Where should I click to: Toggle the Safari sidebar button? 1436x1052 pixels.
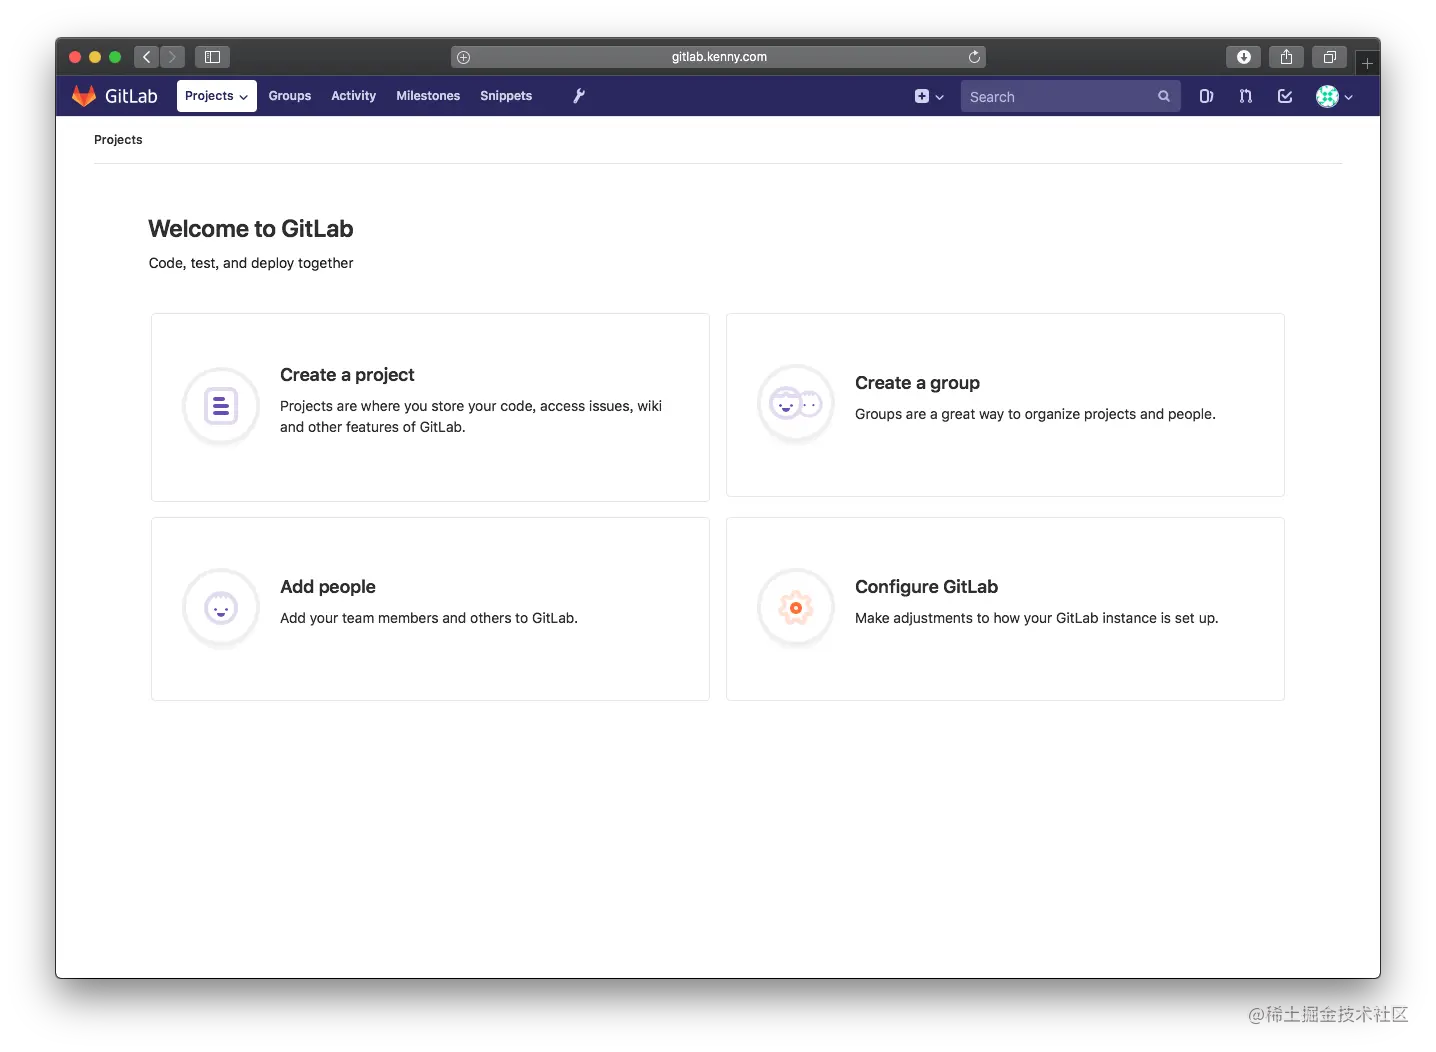point(213,57)
